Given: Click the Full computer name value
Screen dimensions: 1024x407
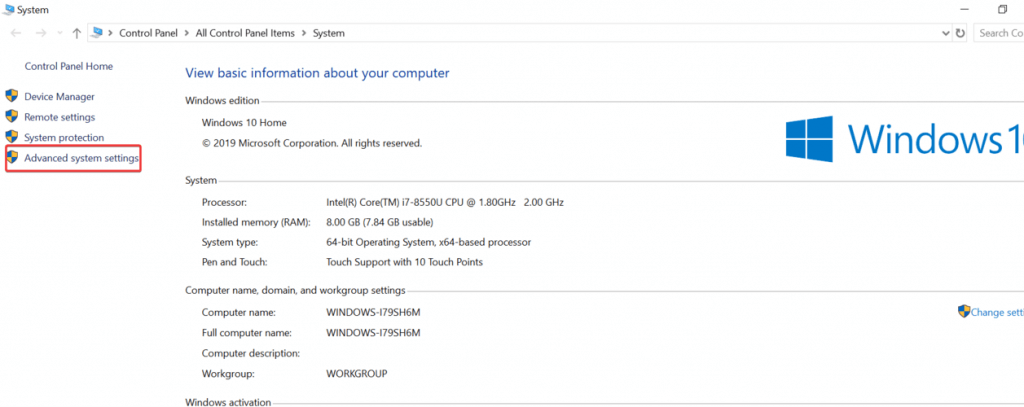Looking at the screenshot, I should click(x=373, y=333).
